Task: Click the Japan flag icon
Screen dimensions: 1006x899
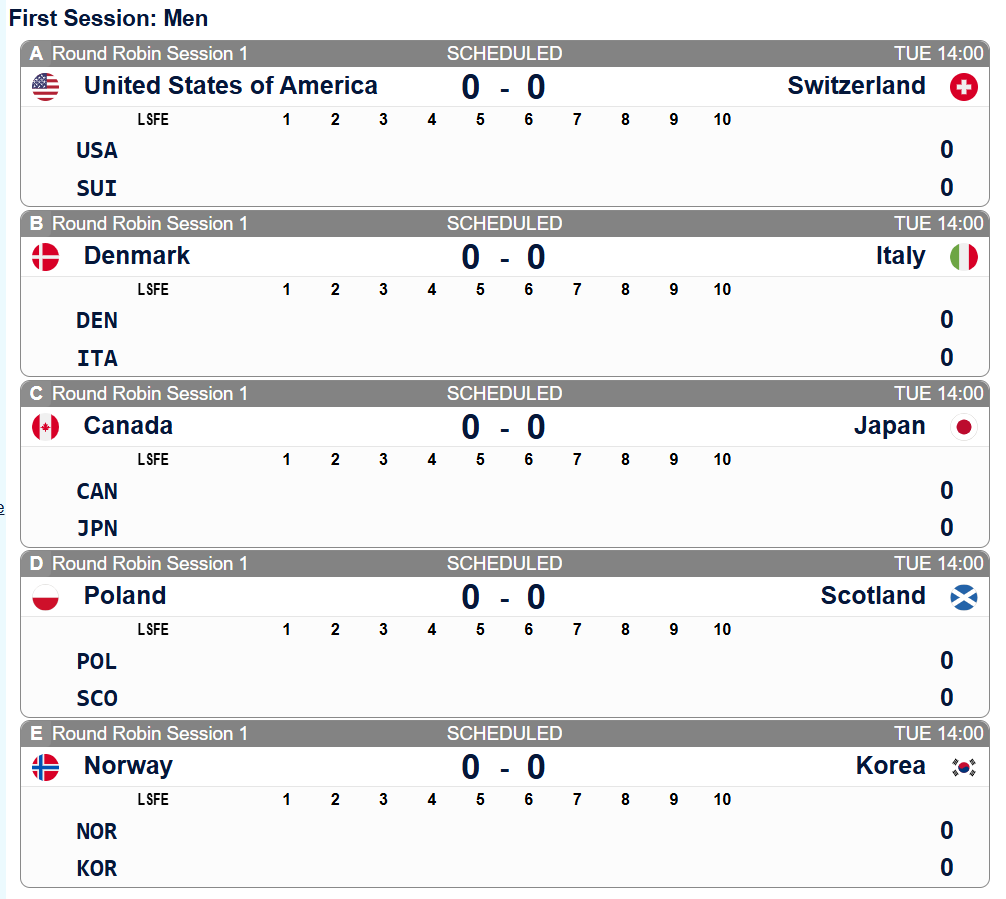Action: click(963, 427)
